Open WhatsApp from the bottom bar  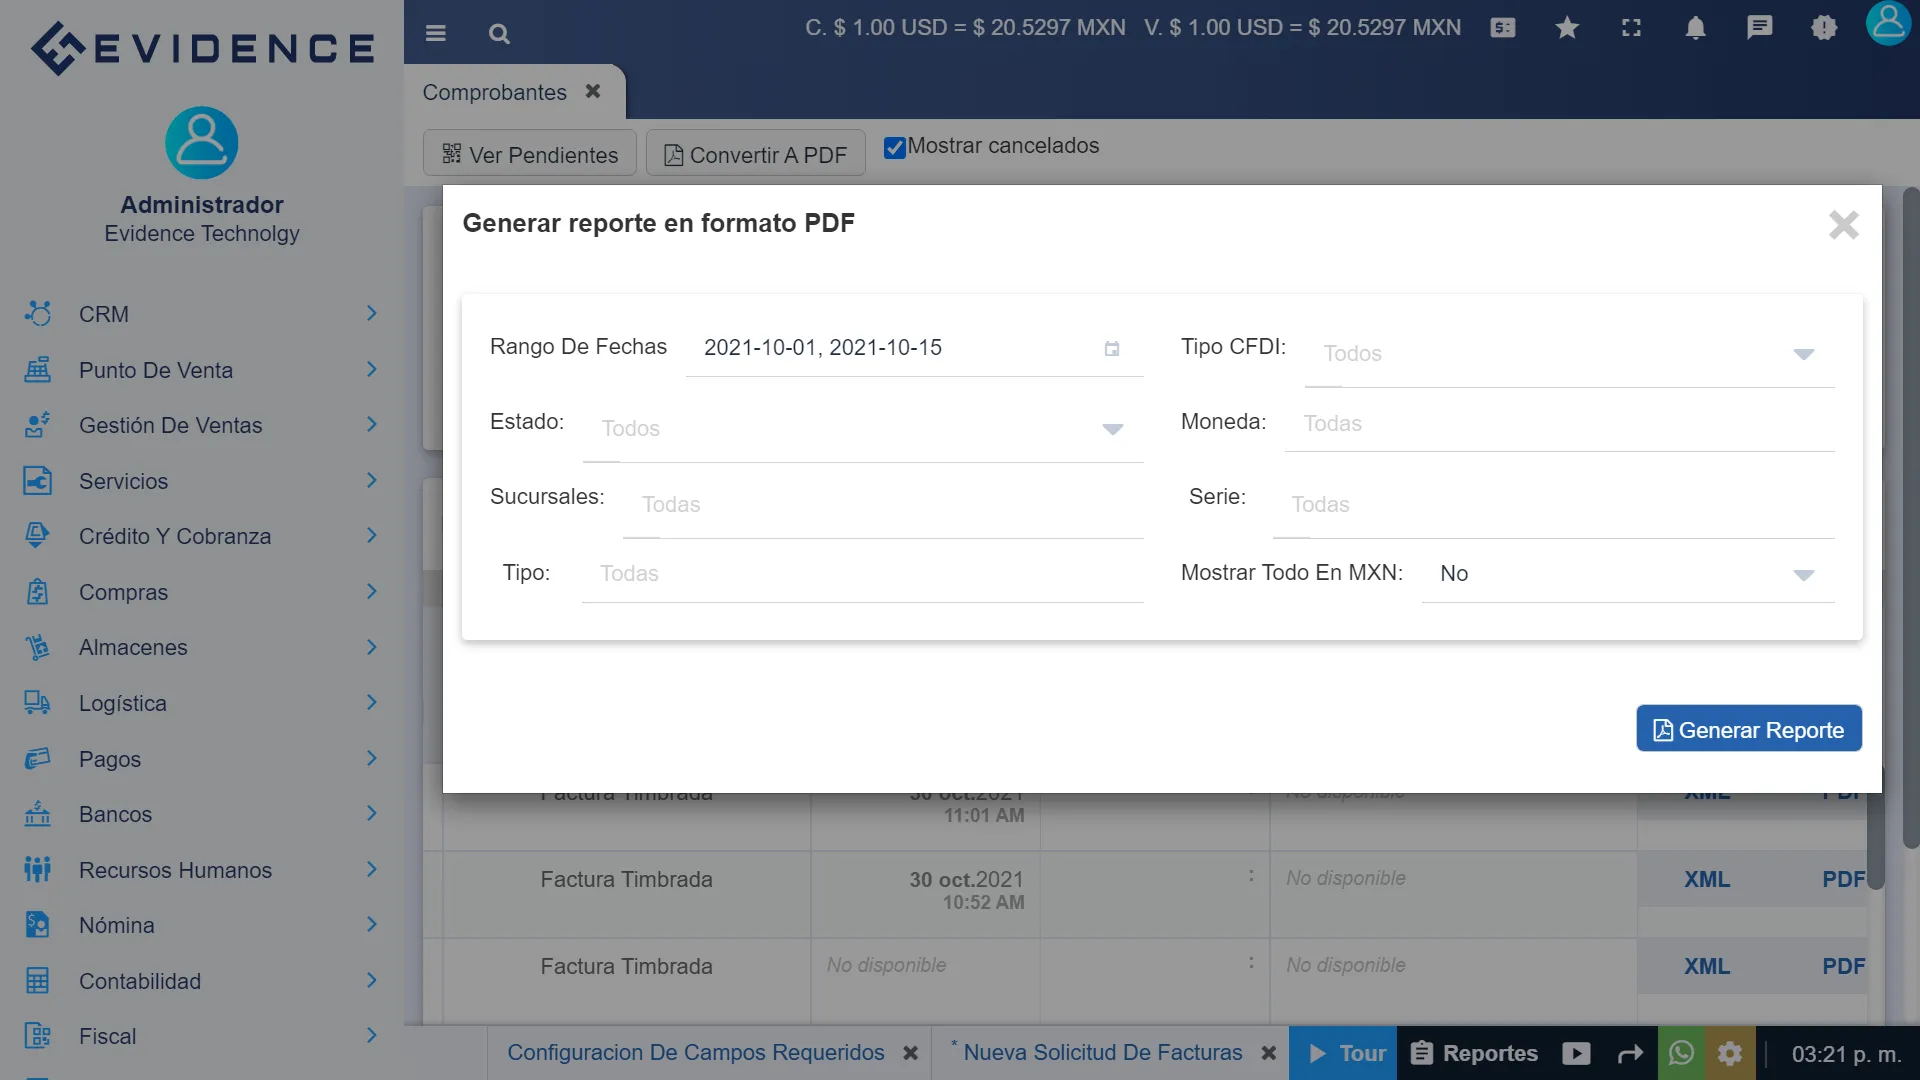point(1681,1053)
